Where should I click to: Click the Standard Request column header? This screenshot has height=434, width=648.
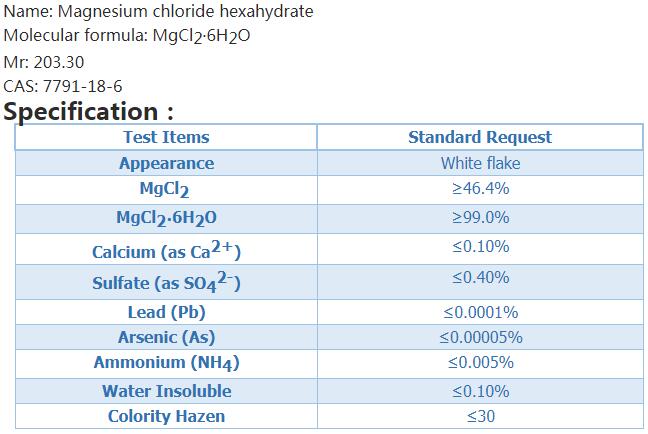click(x=480, y=137)
